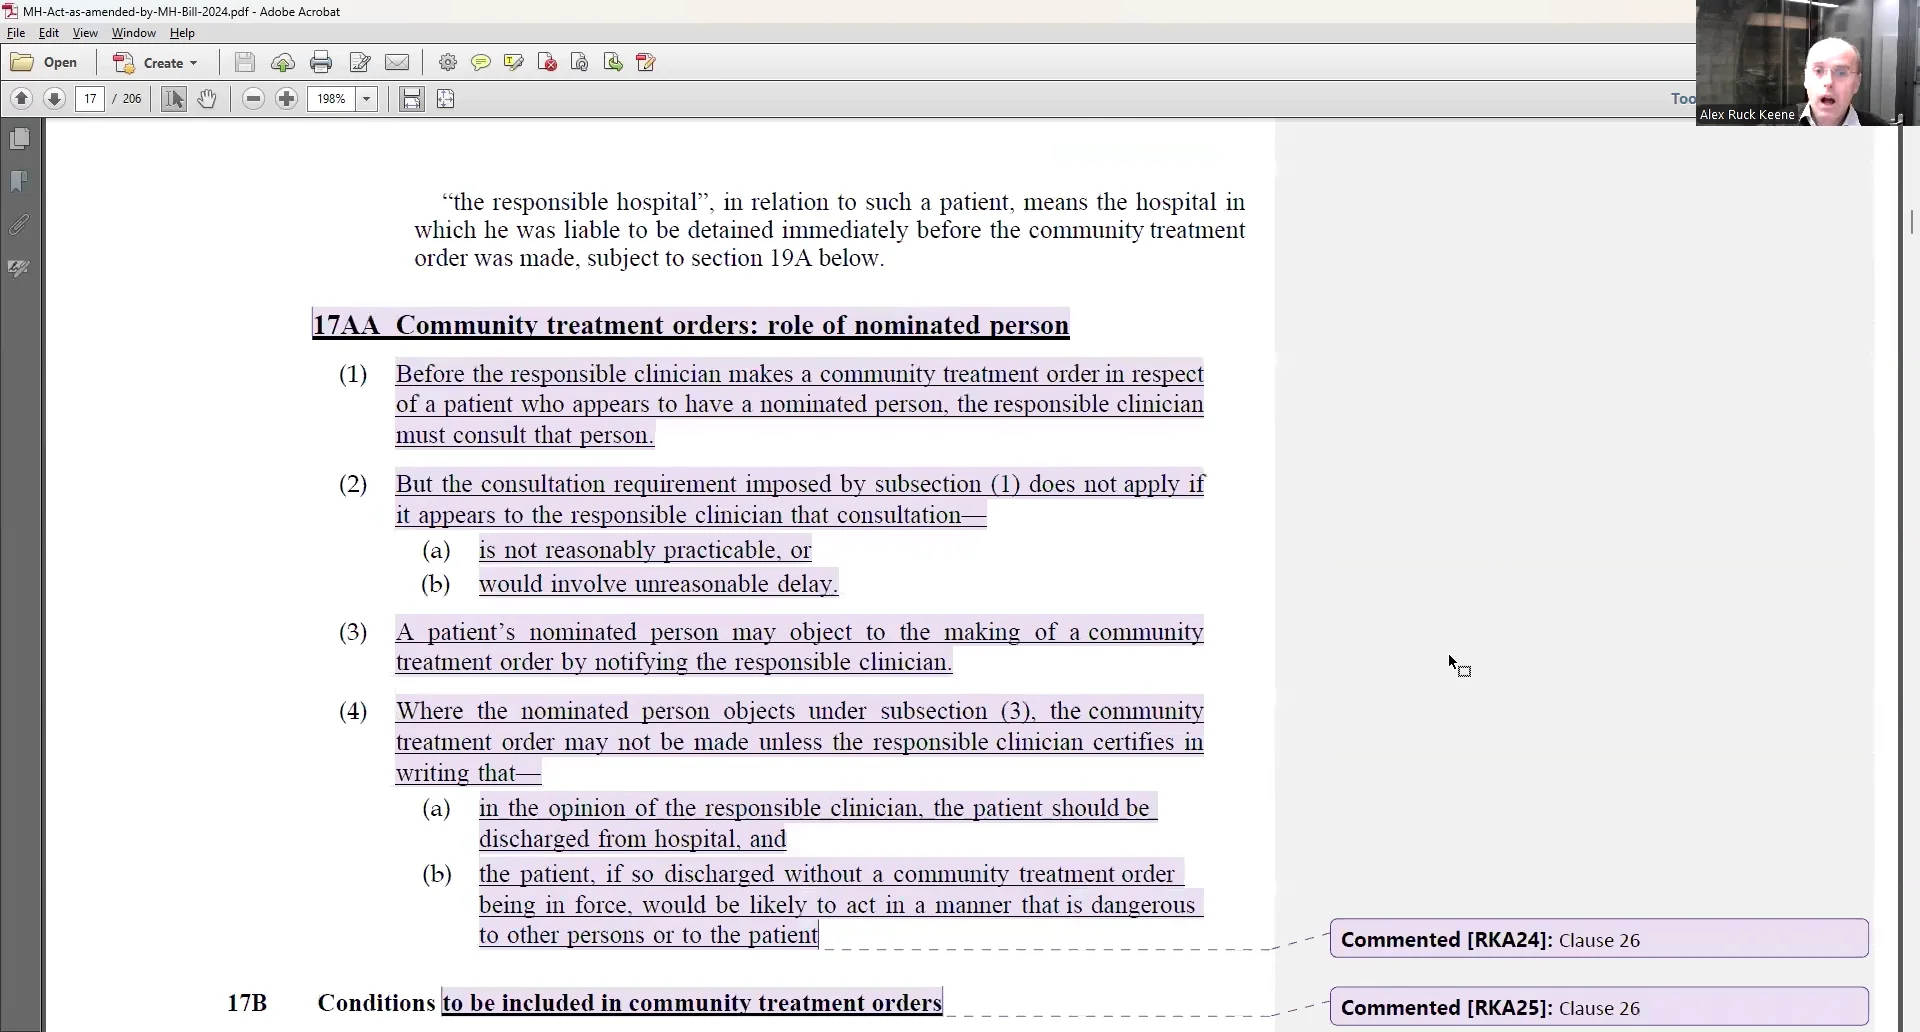Click the page number input field

(90, 99)
